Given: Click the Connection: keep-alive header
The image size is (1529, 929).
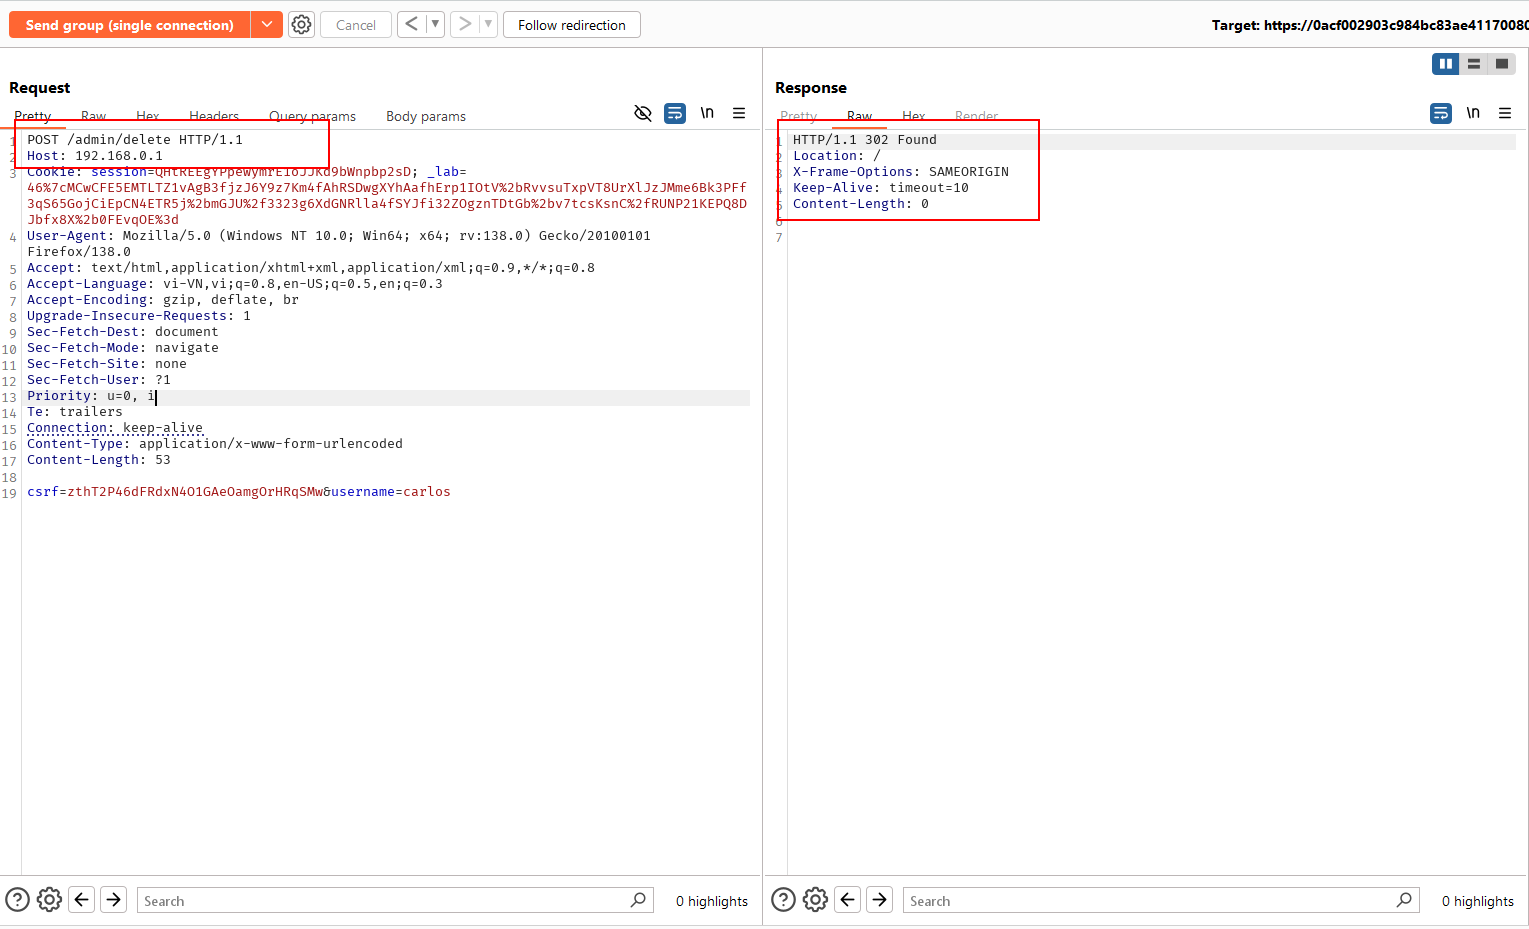Looking at the screenshot, I should point(115,428).
